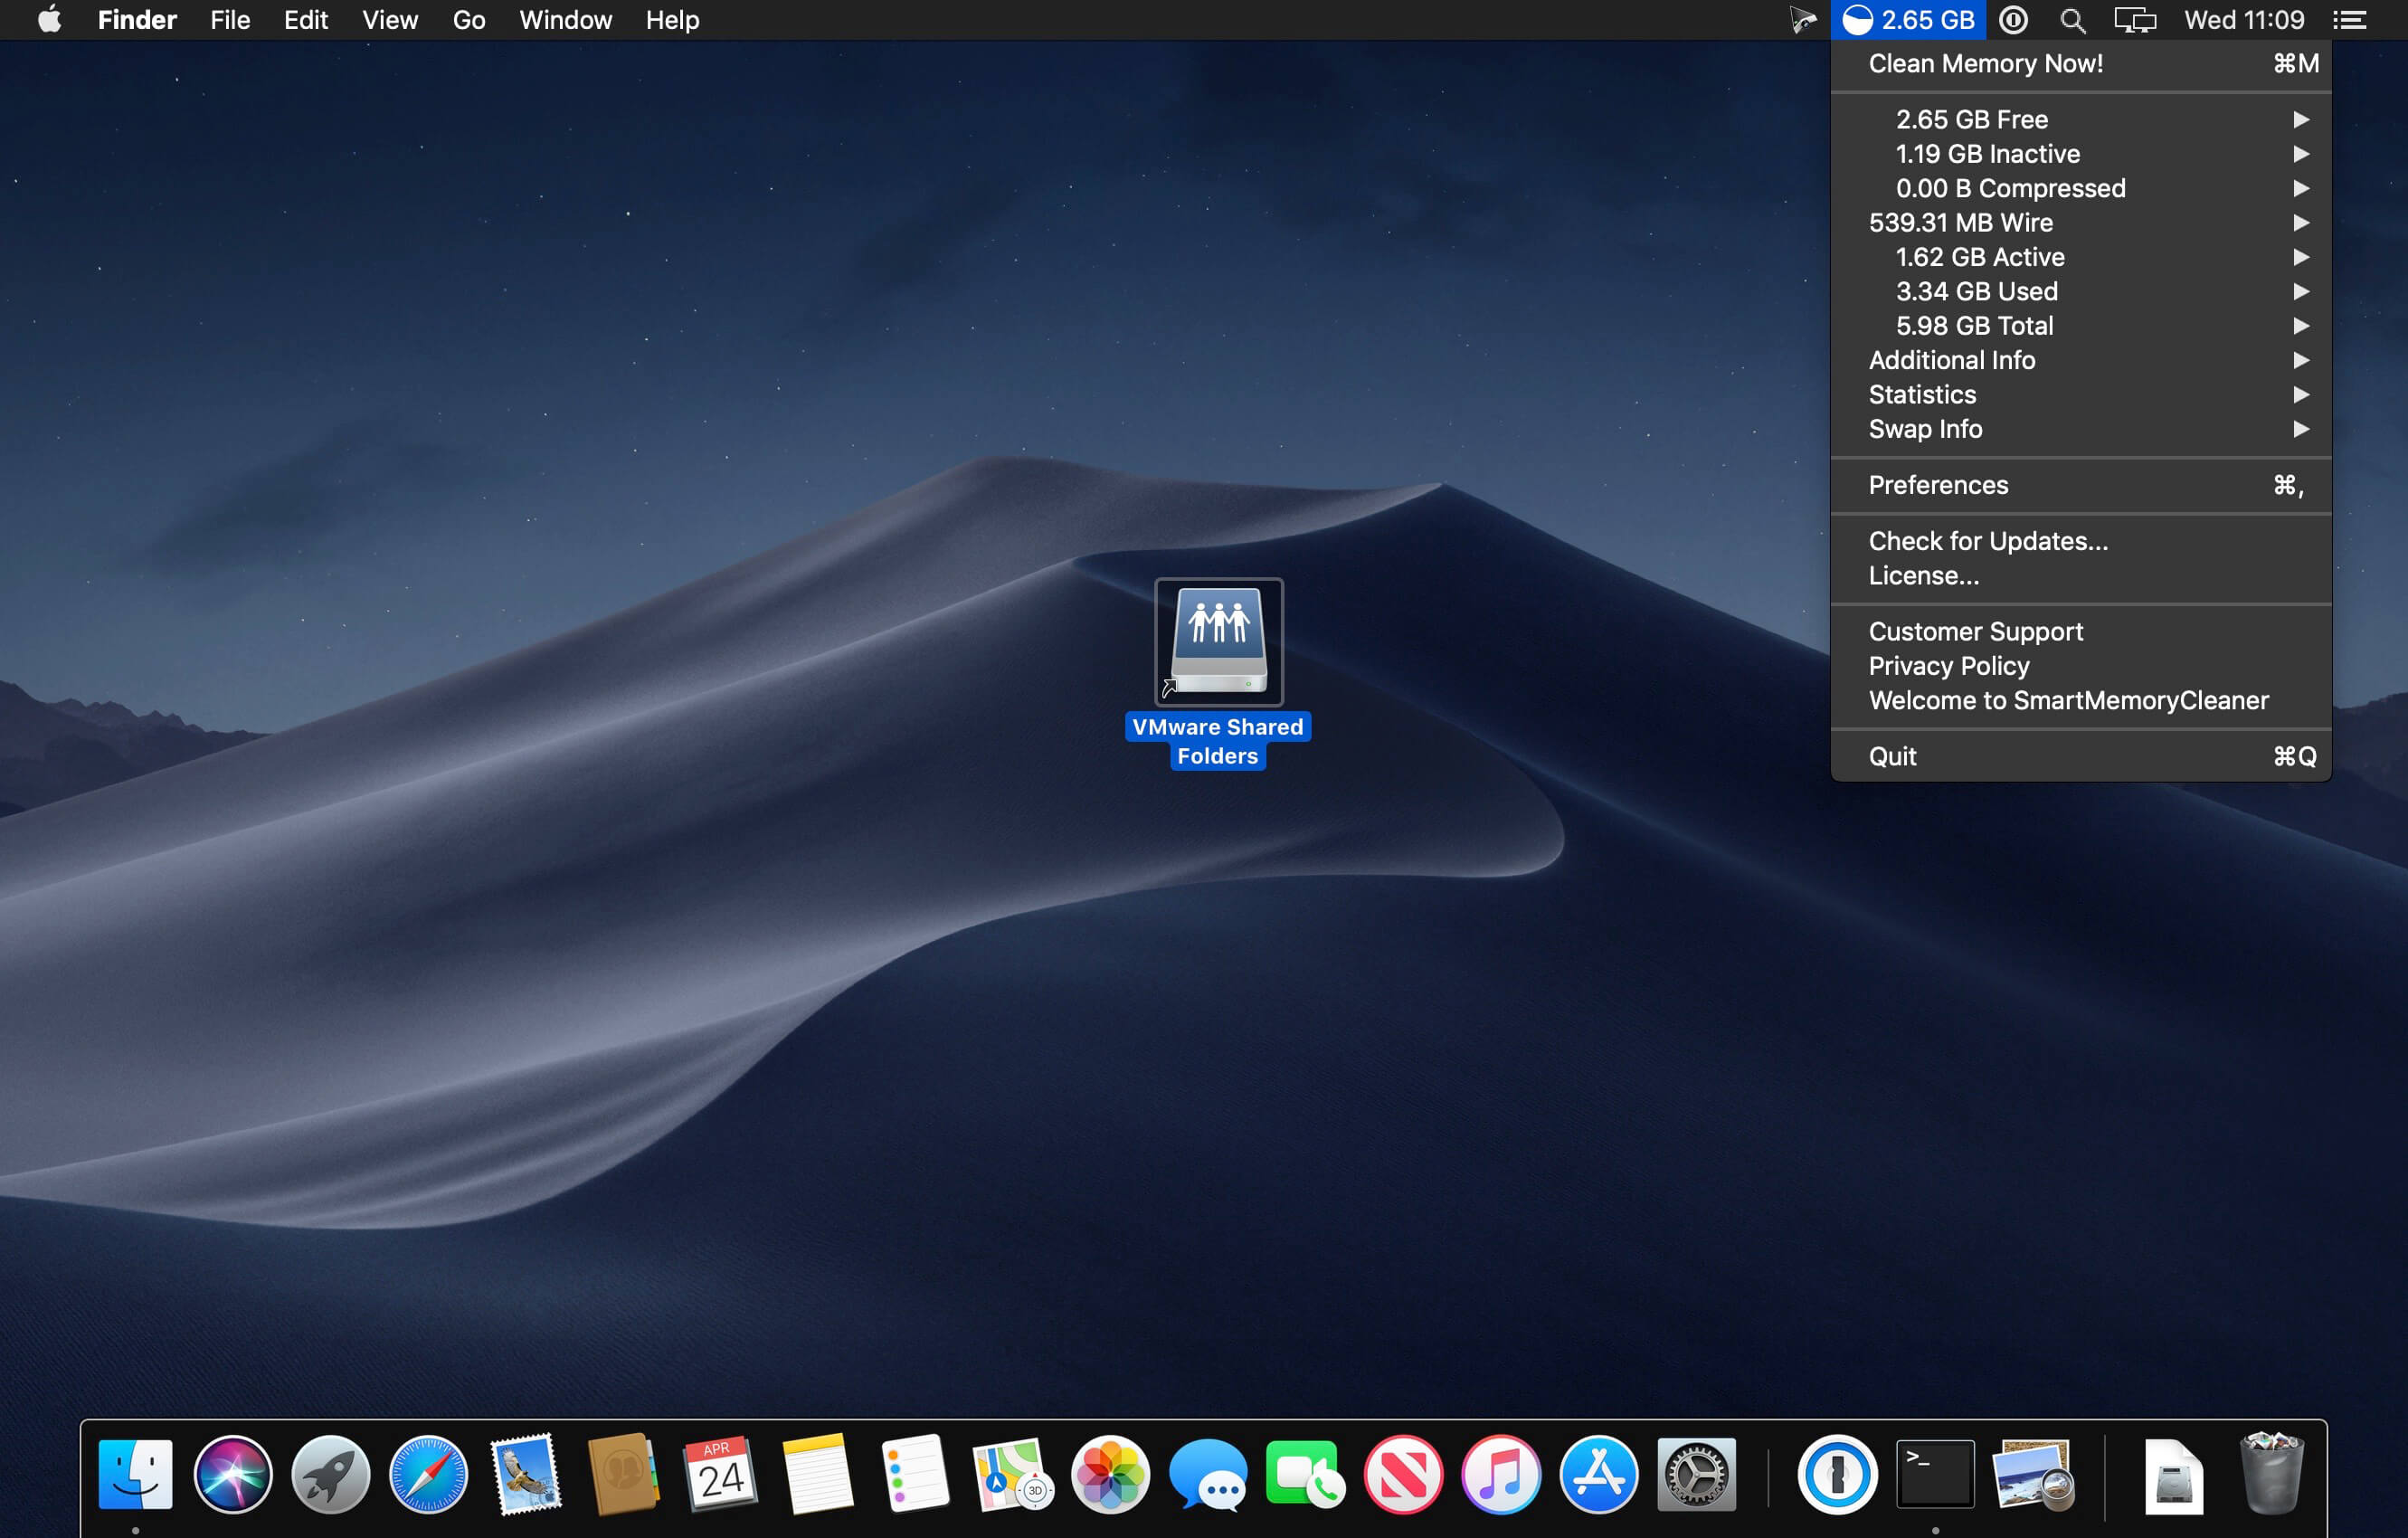The height and width of the screenshot is (1538, 2408).
Task: Open the 1Password icon in menu bar
Action: [x=2013, y=20]
